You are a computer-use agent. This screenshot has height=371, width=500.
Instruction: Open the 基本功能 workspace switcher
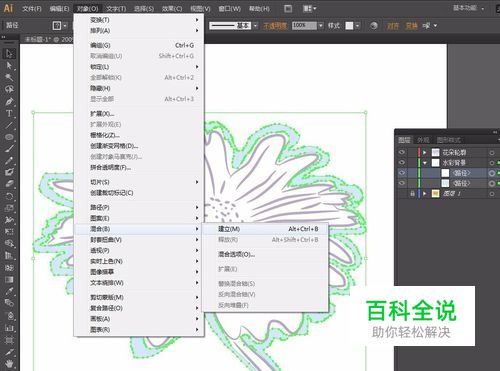[x=468, y=8]
